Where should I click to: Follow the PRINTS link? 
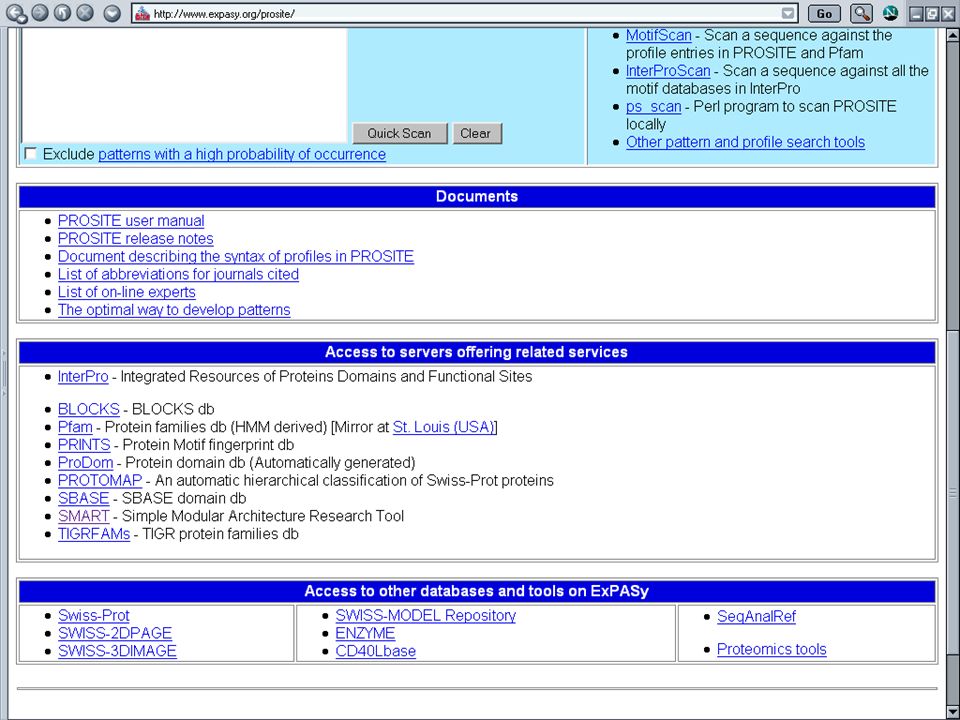pos(84,444)
